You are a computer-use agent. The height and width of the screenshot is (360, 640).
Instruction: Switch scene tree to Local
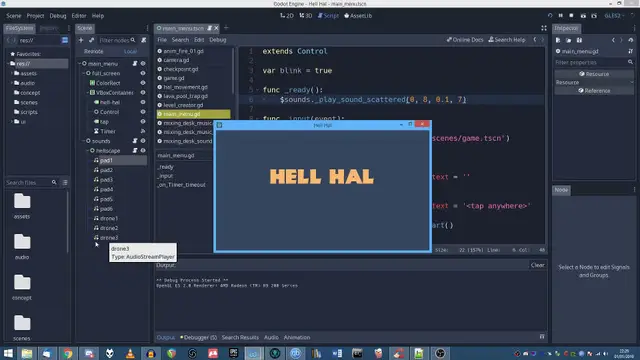(x=130, y=51)
